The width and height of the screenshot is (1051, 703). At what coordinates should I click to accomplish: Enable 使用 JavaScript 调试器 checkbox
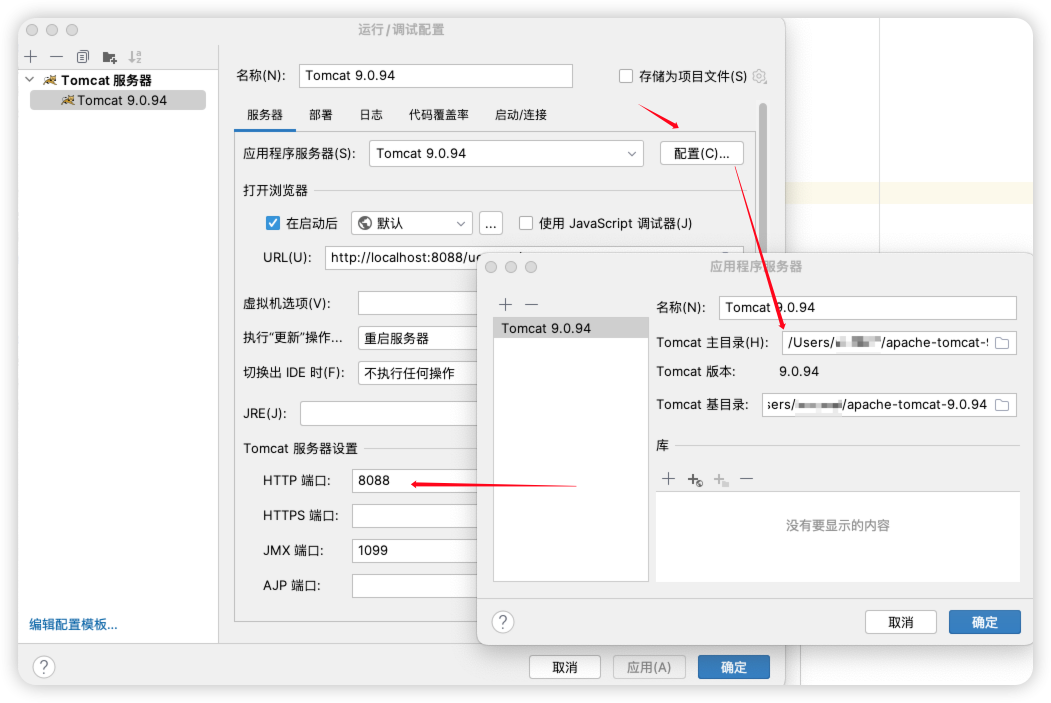526,223
